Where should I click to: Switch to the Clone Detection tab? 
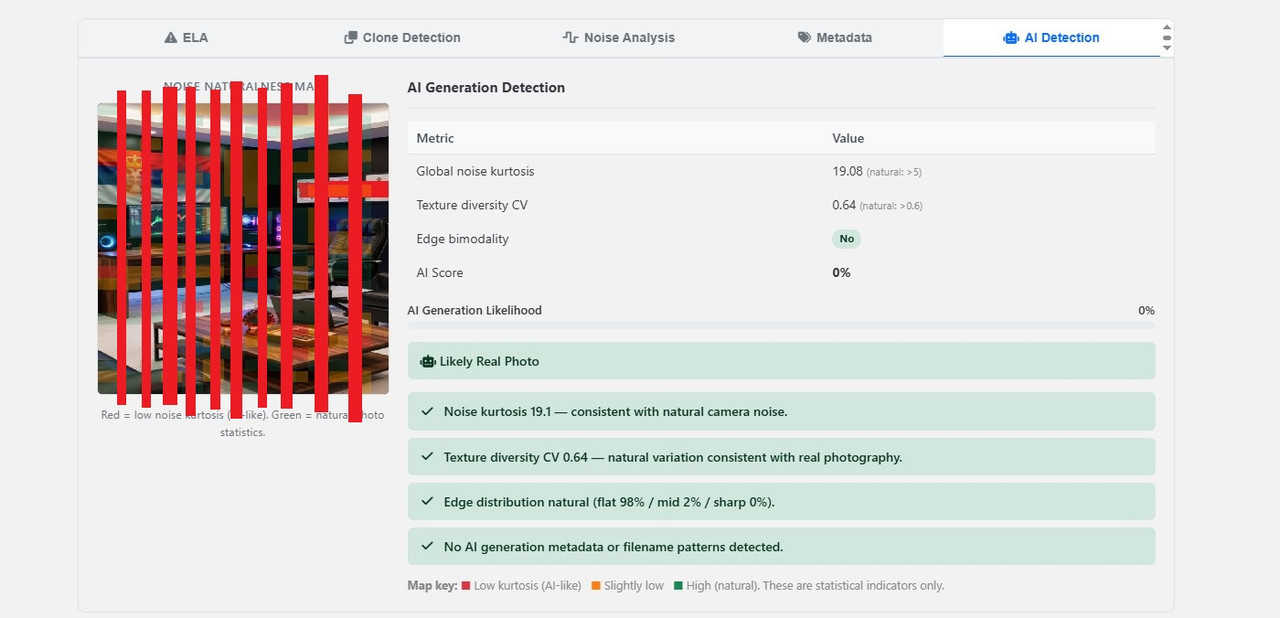(x=402, y=38)
